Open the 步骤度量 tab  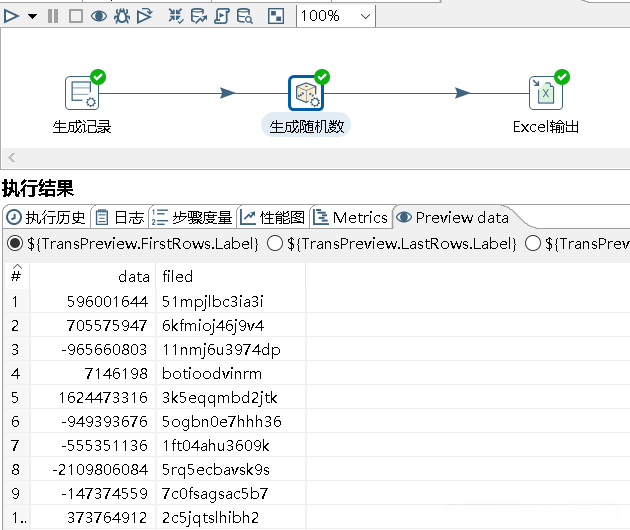[193, 217]
